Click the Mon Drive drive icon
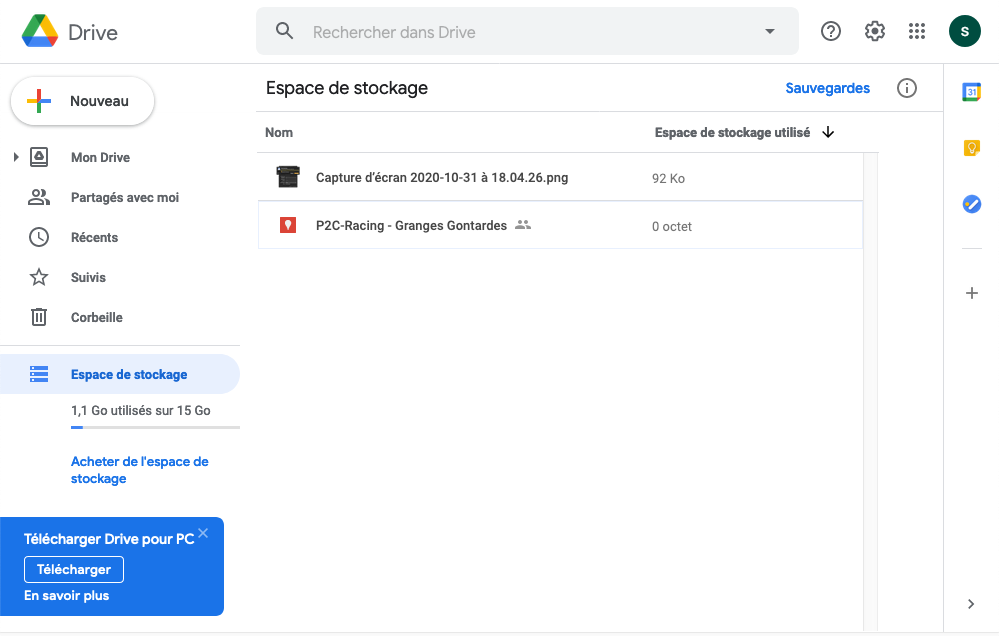 click(39, 157)
